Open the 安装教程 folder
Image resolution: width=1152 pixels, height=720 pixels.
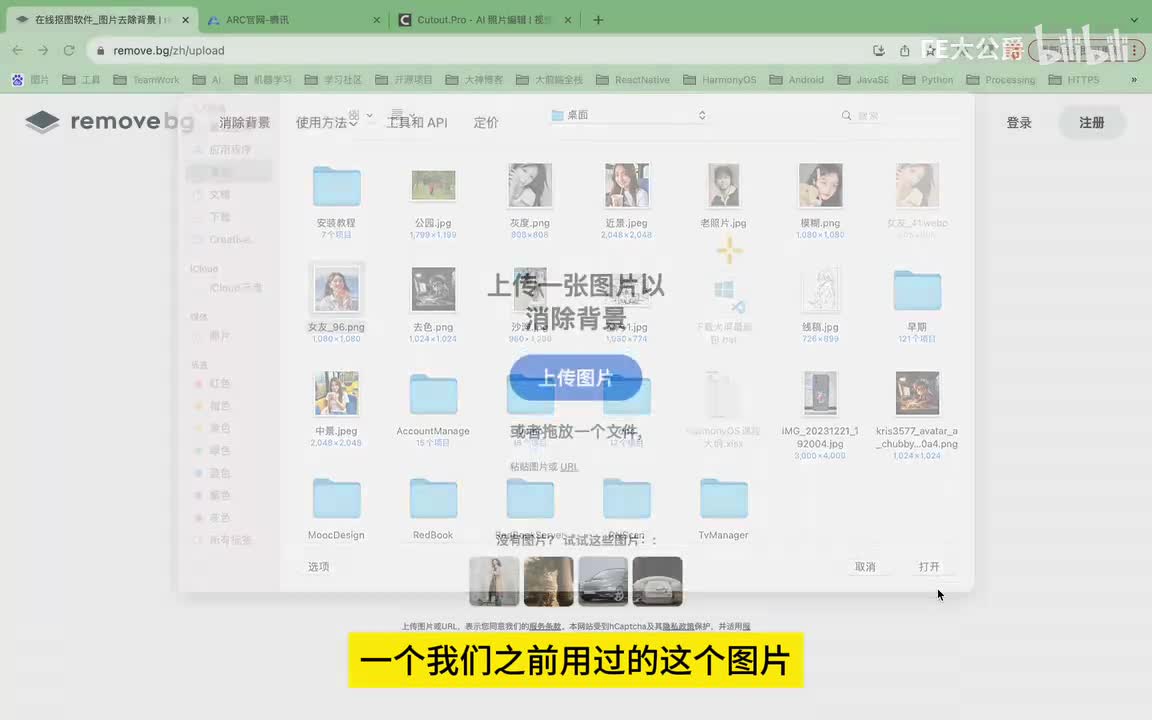(336, 187)
